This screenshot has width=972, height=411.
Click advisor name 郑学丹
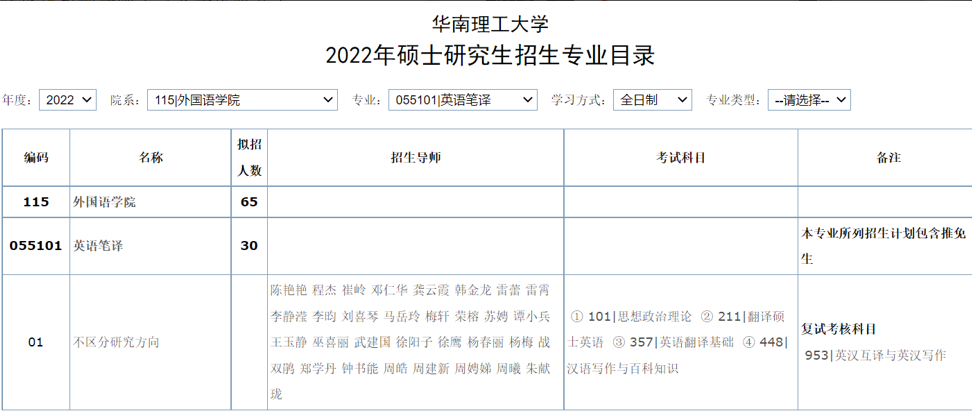click(x=318, y=368)
